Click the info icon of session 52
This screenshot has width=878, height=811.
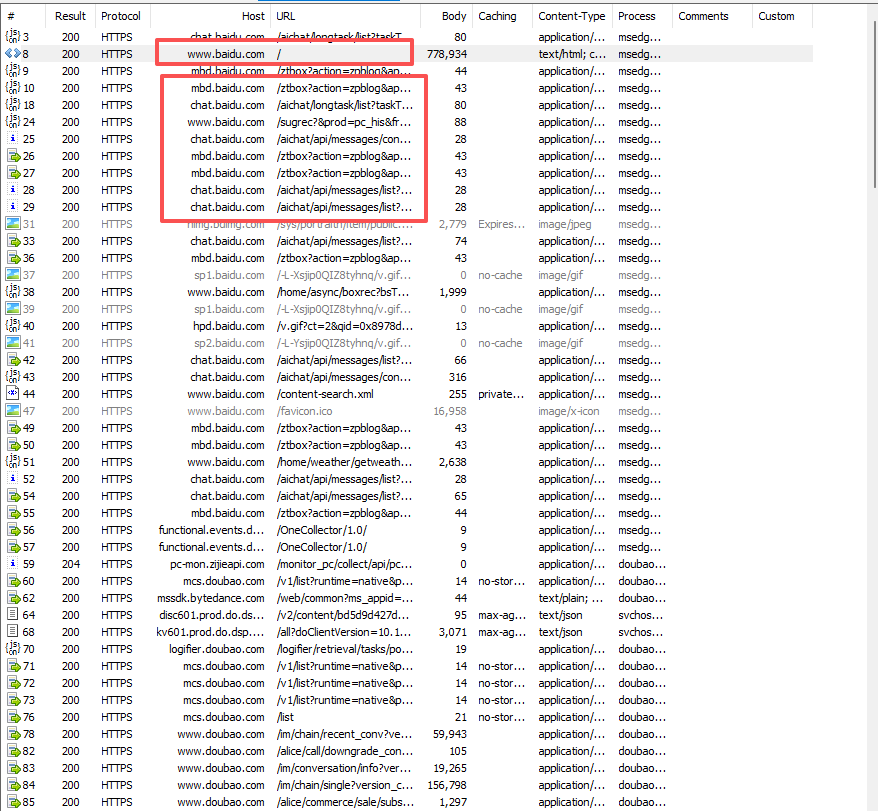12,479
